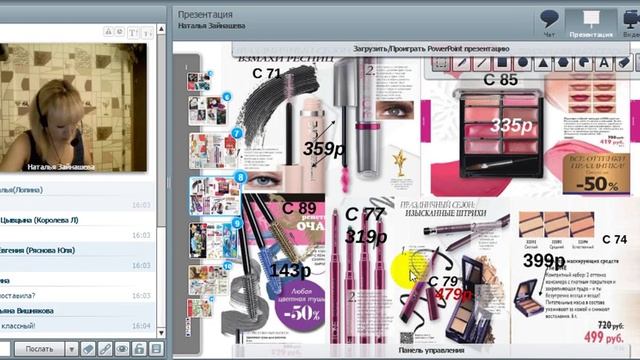Click Загрузить/Проиграть PowerPoint презентацию
Viewport: 640px width, 360px height.
tap(431, 49)
